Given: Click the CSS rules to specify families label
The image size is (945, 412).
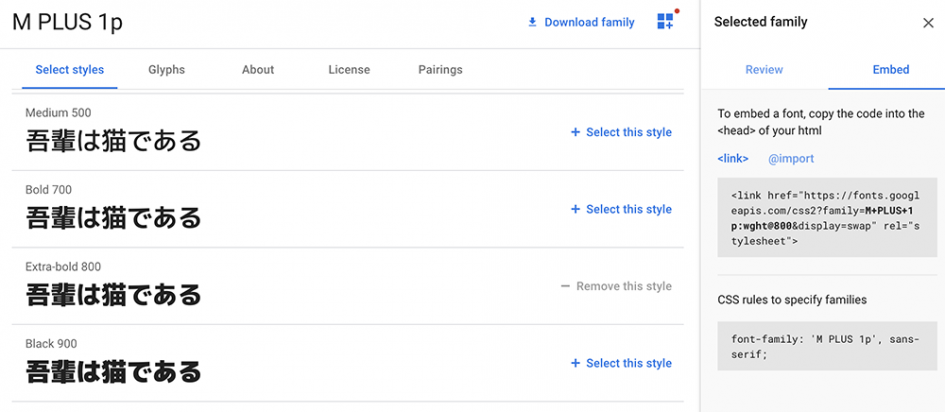Looking at the screenshot, I should [x=792, y=299].
